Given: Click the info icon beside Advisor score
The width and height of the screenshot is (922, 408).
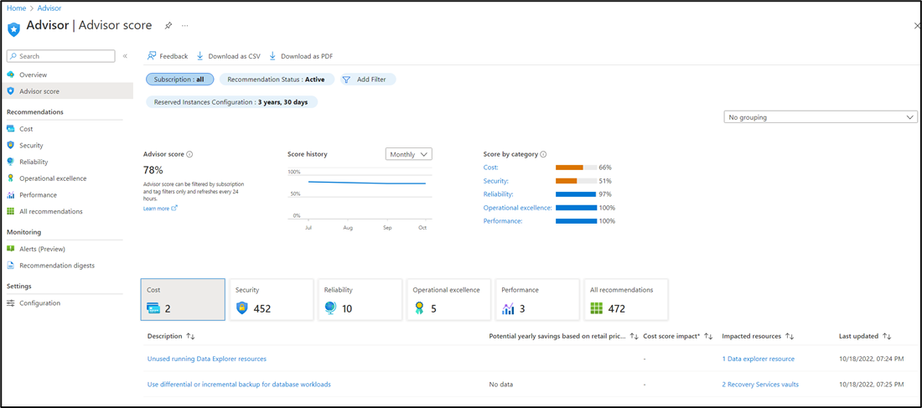Looking at the screenshot, I should pyautogui.click(x=189, y=154).
